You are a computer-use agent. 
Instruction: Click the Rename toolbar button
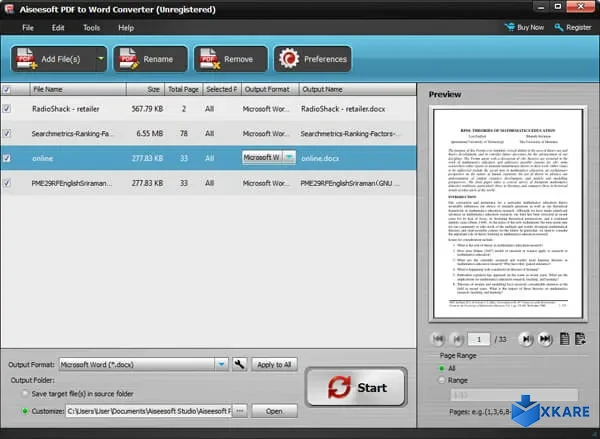click(x=150, y=59)
